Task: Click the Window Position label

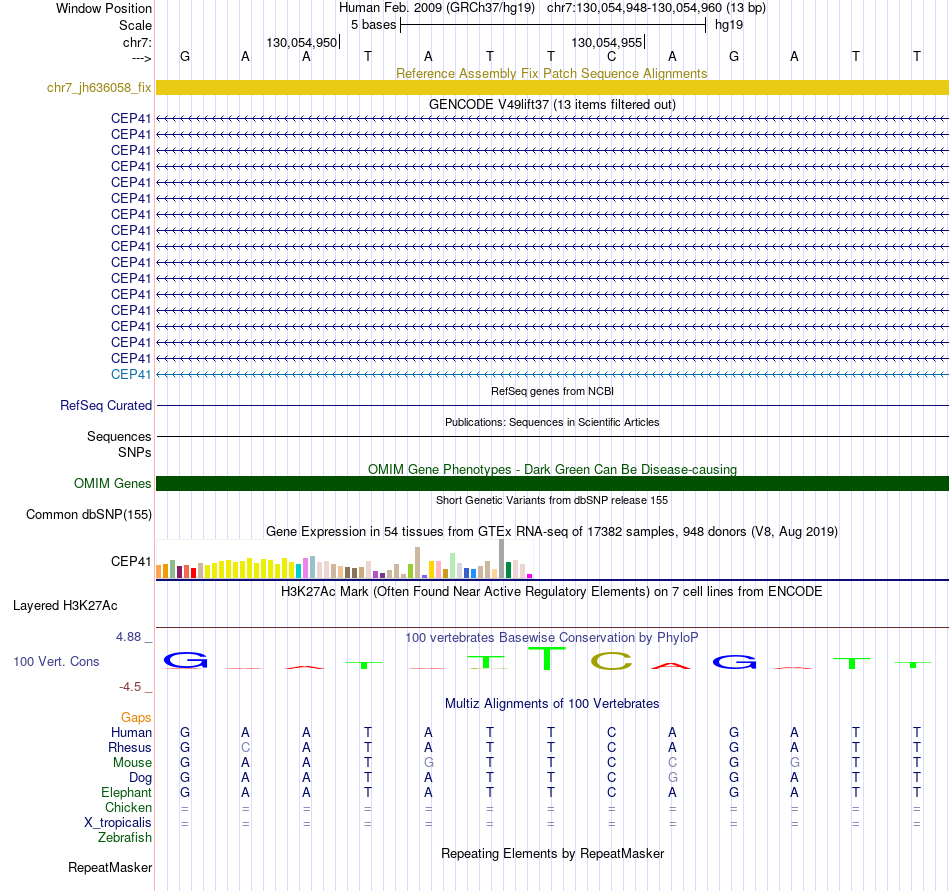Action: pos(104,8)
